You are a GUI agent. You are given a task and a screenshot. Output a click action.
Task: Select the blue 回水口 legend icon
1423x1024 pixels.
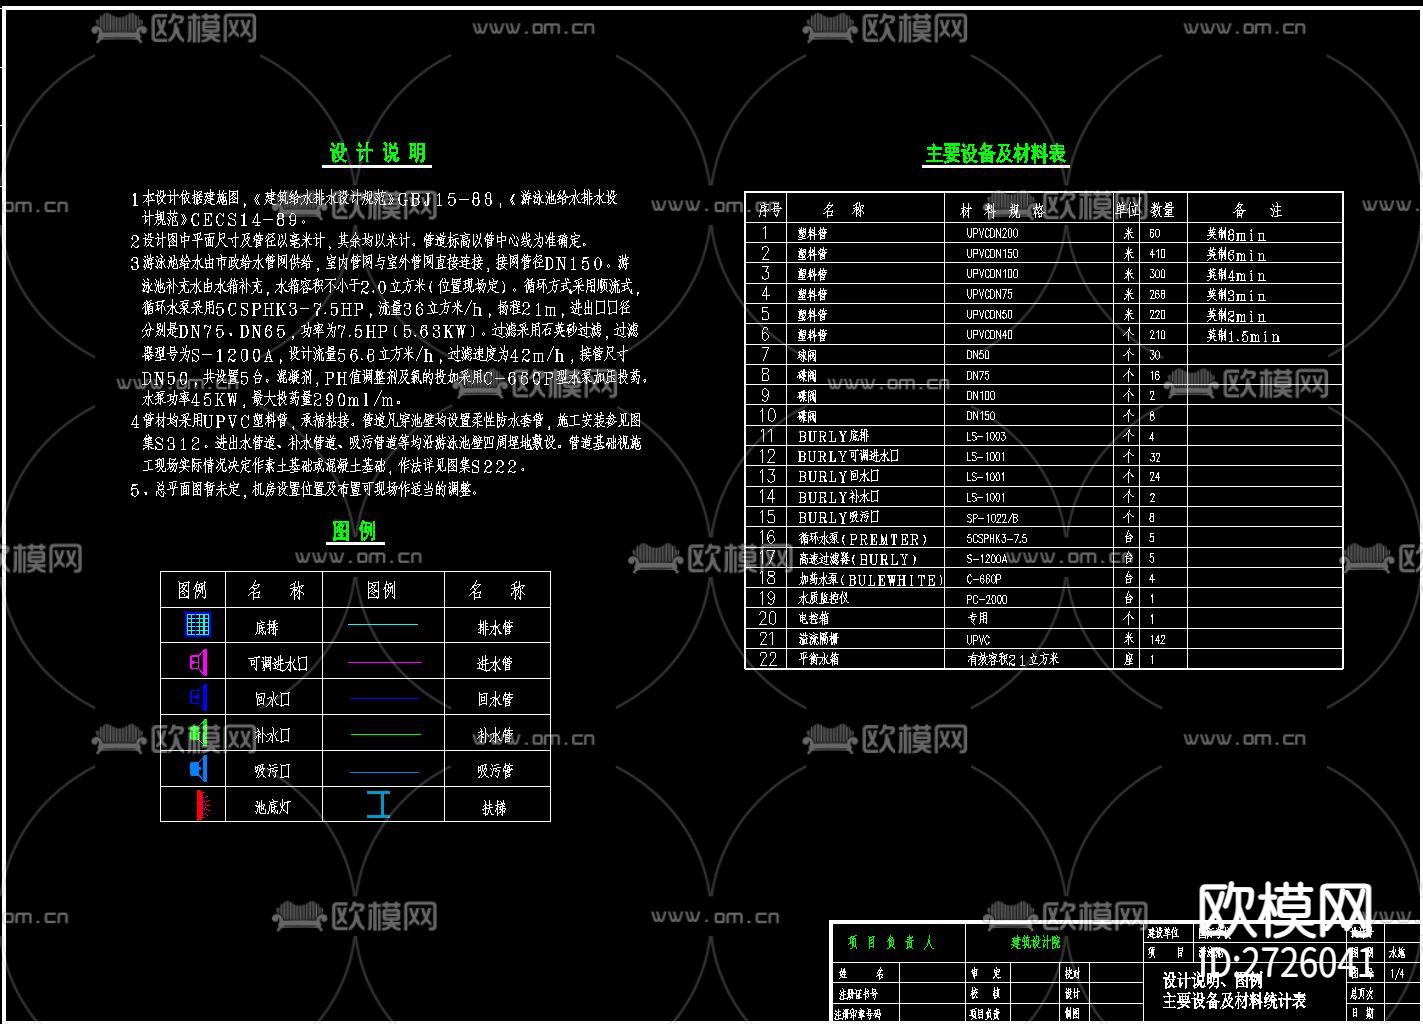coord(197,697)
